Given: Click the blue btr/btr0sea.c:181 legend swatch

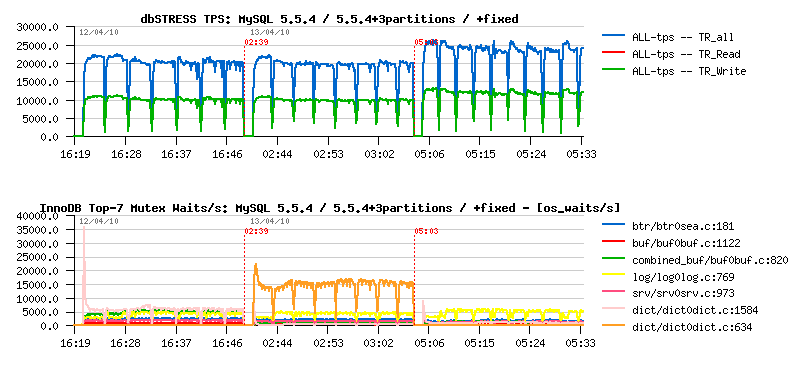Looking at the screenshot, I should 613,225.
